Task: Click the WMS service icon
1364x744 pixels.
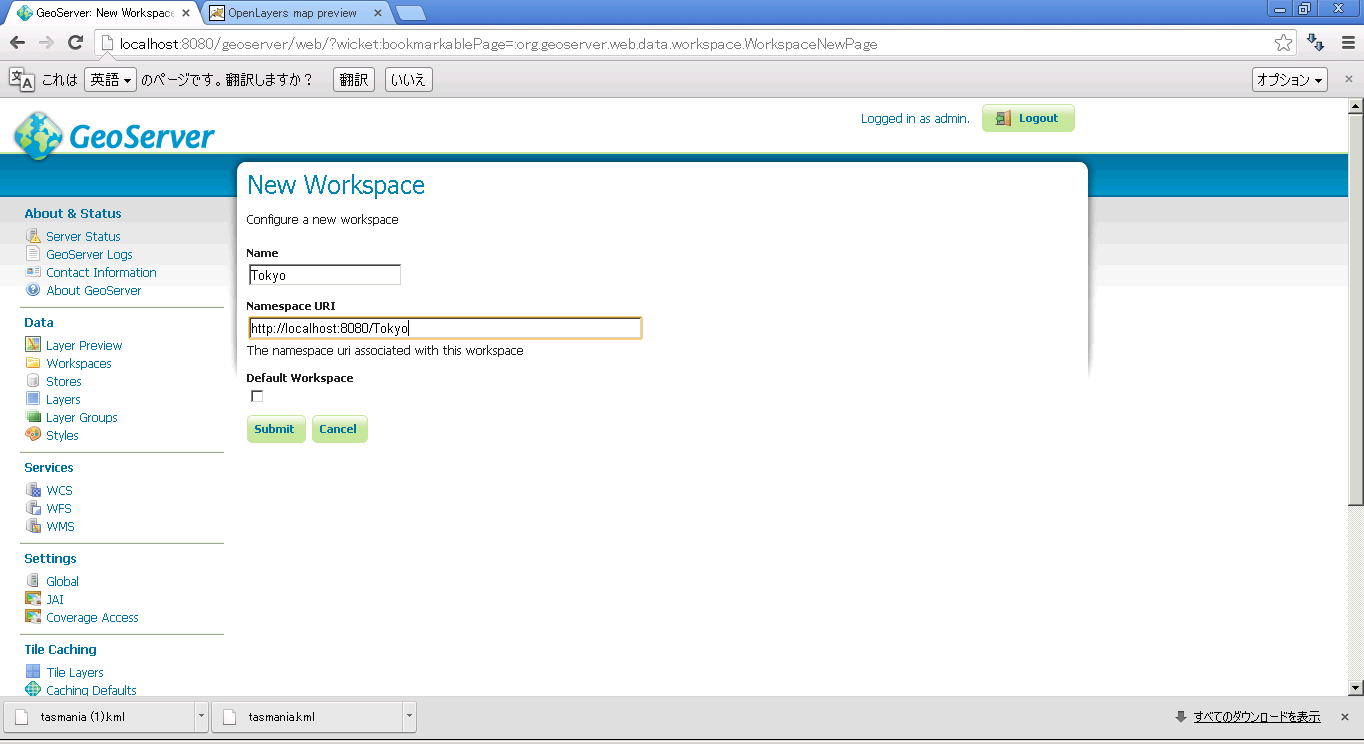Action: click(x=33, y=526)
